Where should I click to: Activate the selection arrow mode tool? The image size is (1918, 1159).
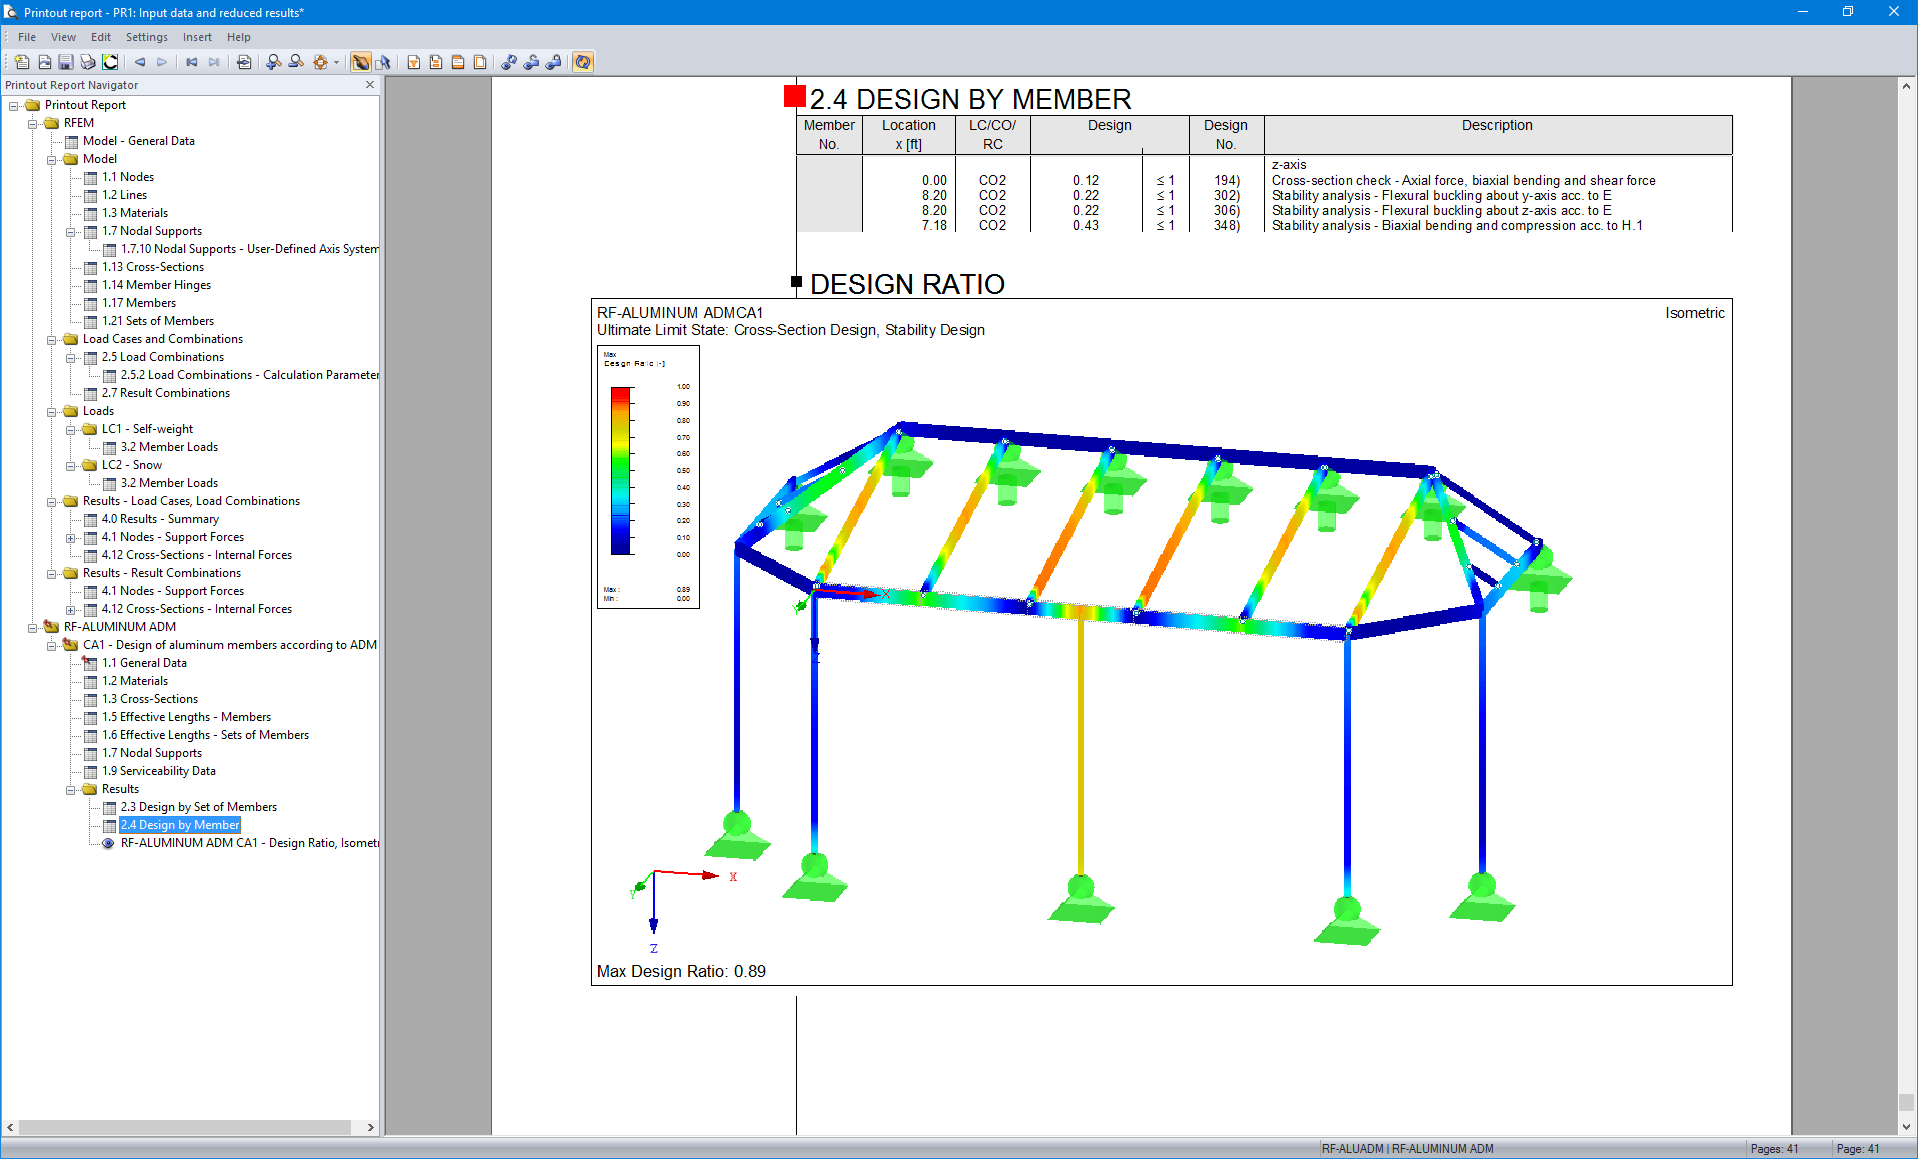pyautogui.click(x=383, y=62)
